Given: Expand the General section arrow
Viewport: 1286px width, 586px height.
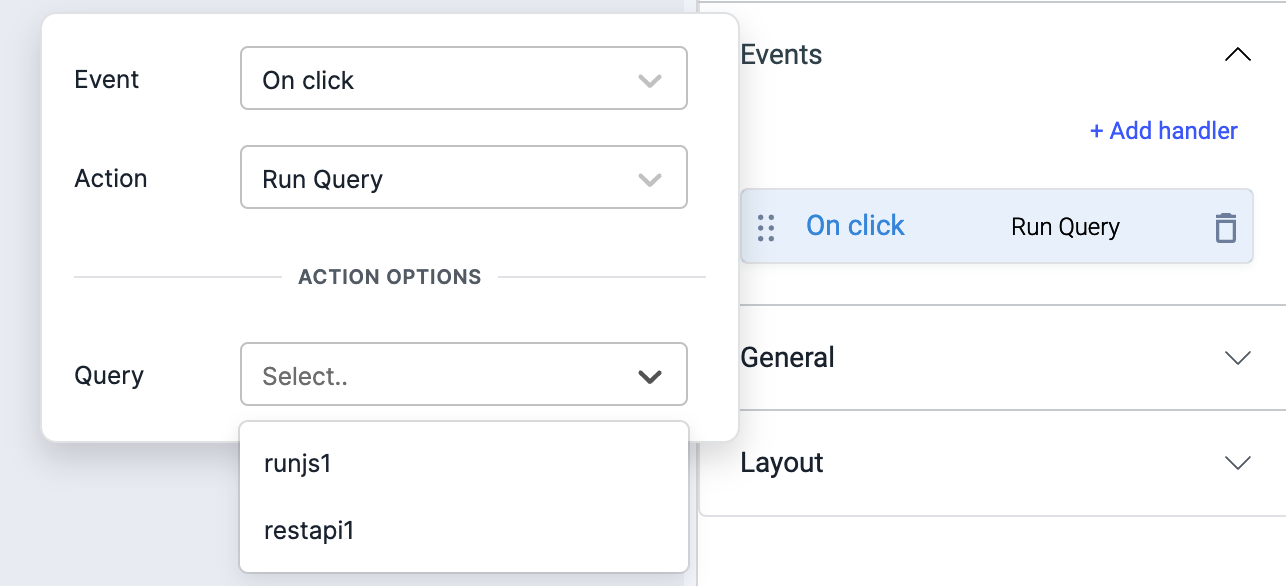Looking at the screenshot, I should tap(1237, 358).
